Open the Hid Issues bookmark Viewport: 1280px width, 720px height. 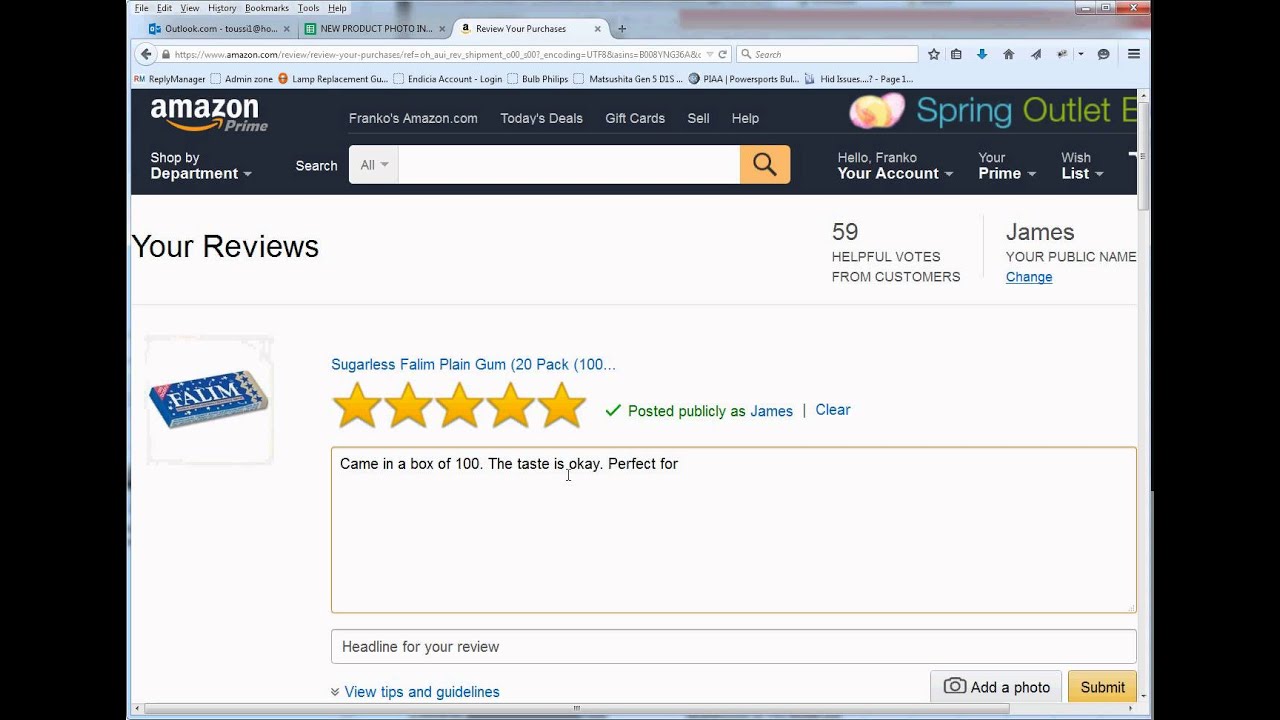(859, 79)
